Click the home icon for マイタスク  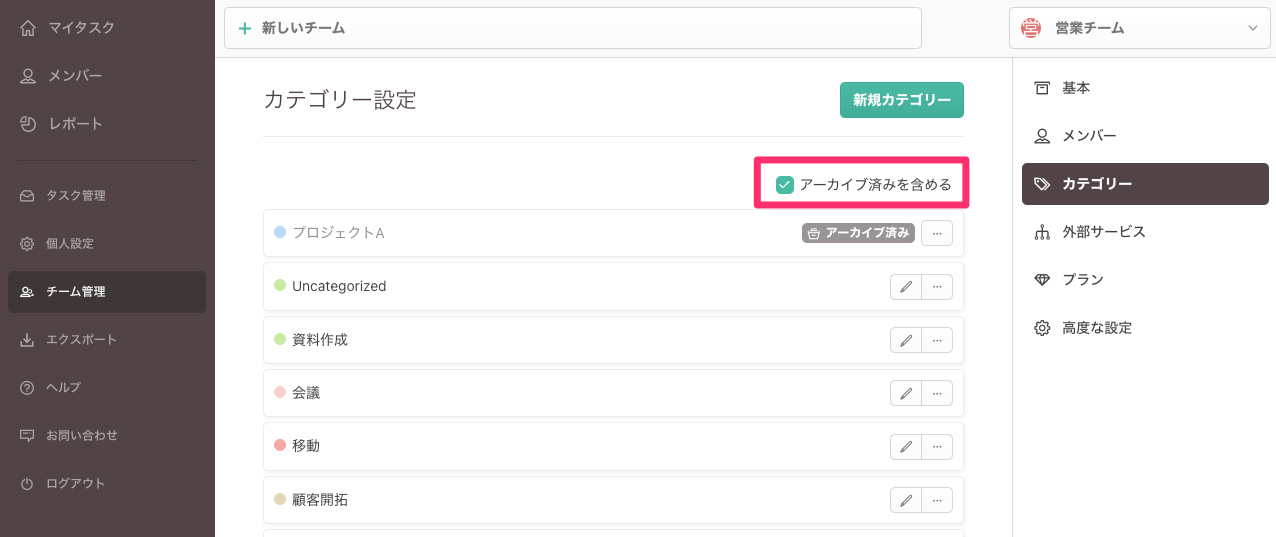[x=28, y=28]
